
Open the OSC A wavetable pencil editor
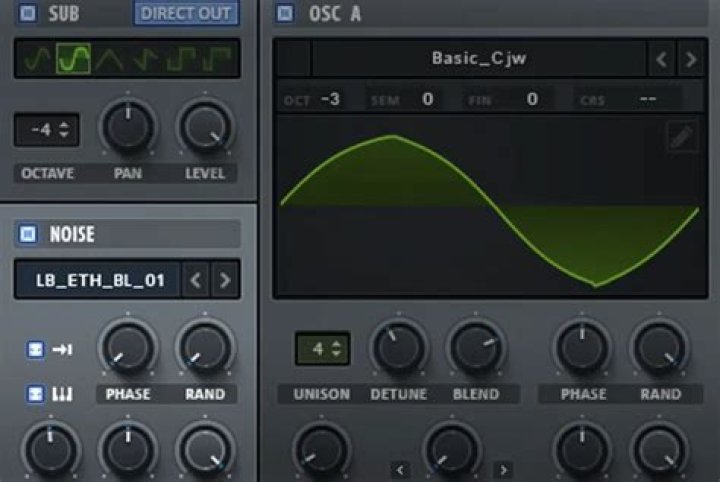point(682,137)
